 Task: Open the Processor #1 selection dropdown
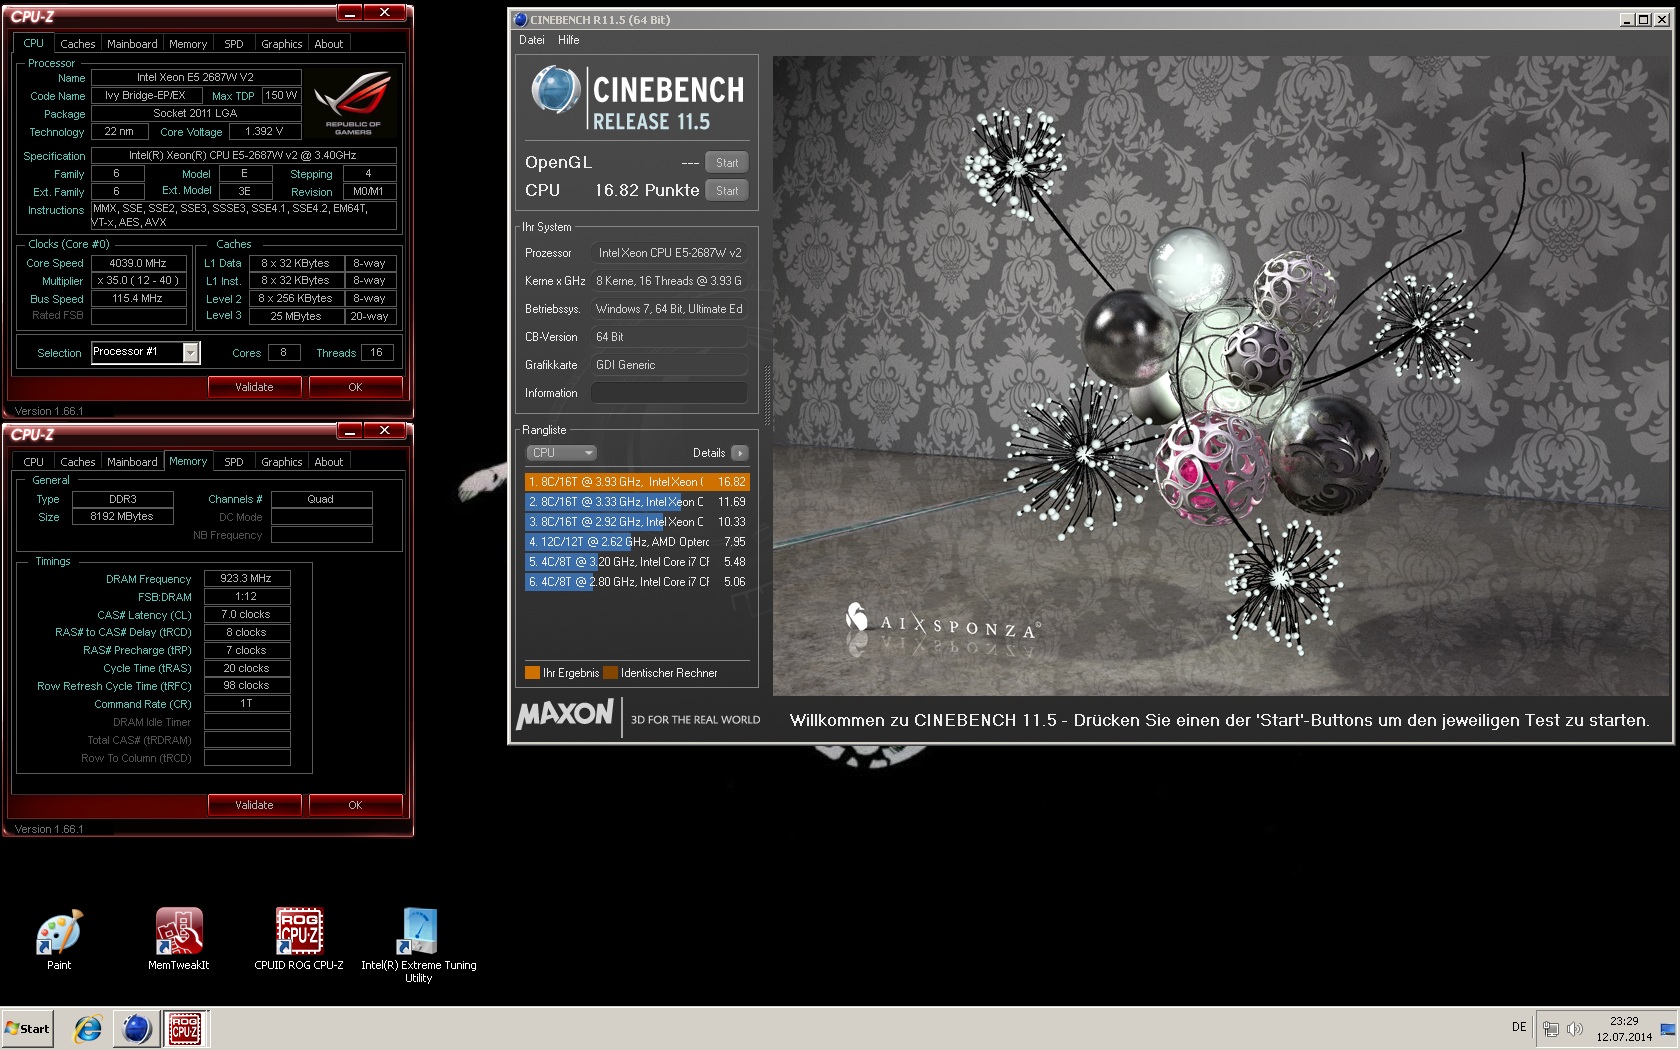(146, 352)
